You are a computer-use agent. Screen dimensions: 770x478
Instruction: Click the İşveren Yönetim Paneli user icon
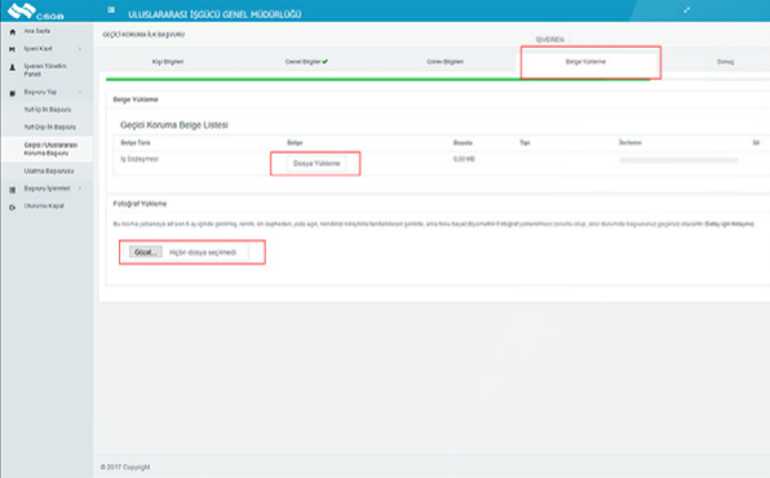(x=11, y=68)
